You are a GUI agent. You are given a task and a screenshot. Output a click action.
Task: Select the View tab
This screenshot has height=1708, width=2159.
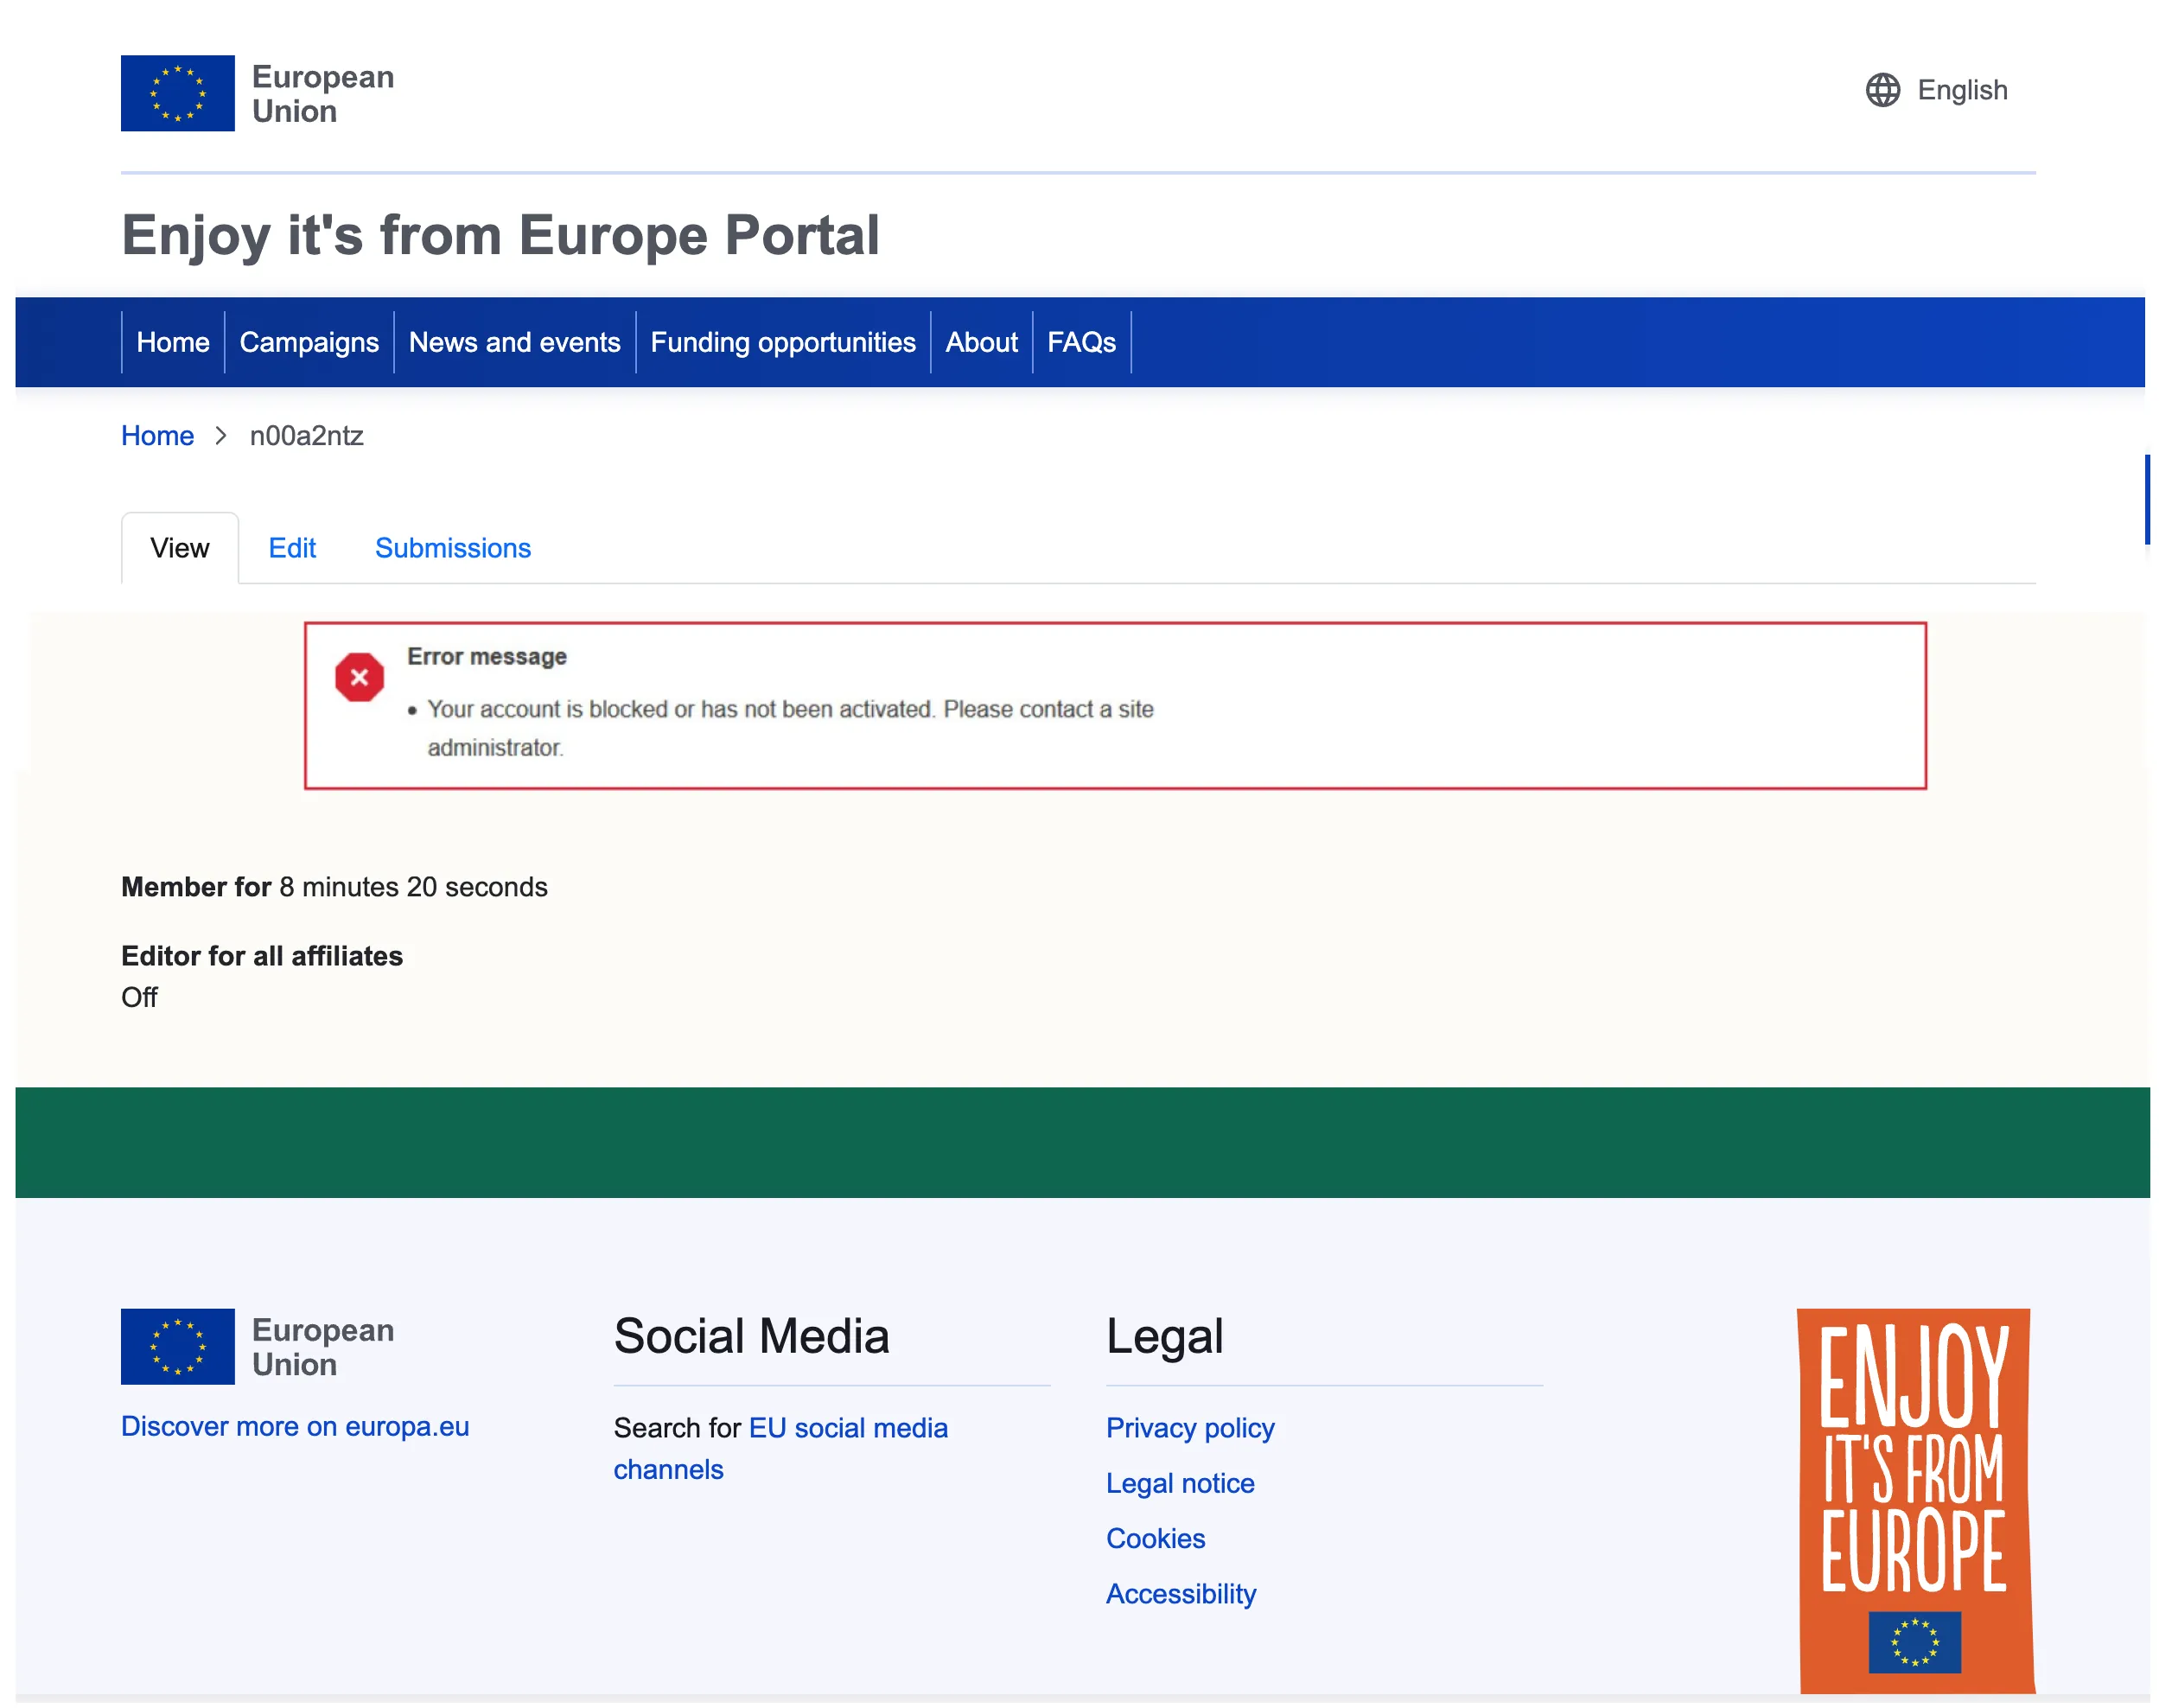click(x=180, y=548)
